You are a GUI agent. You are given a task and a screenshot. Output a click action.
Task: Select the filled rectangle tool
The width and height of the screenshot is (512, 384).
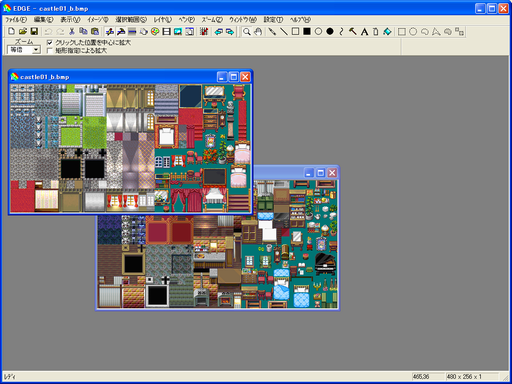coord(307,32)
